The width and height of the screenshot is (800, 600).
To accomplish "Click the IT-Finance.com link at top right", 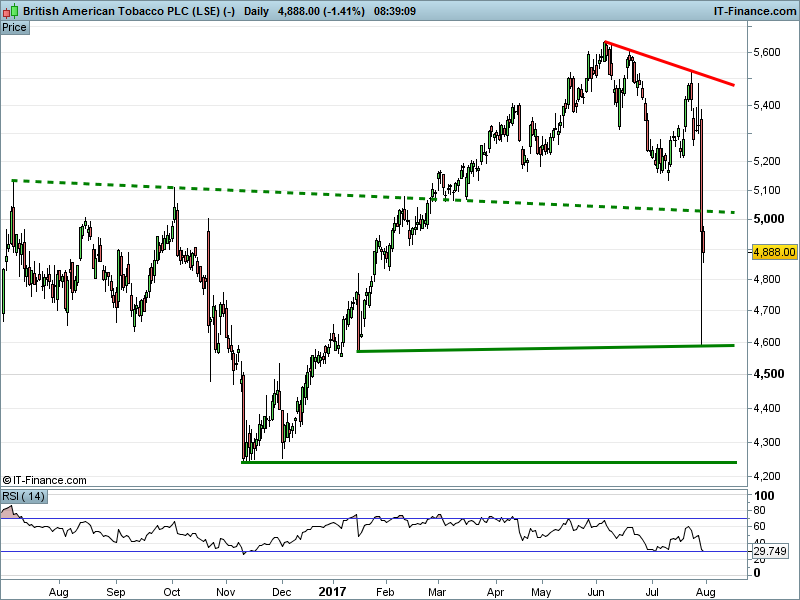I will pyautogui.click(x=755, y=11).
